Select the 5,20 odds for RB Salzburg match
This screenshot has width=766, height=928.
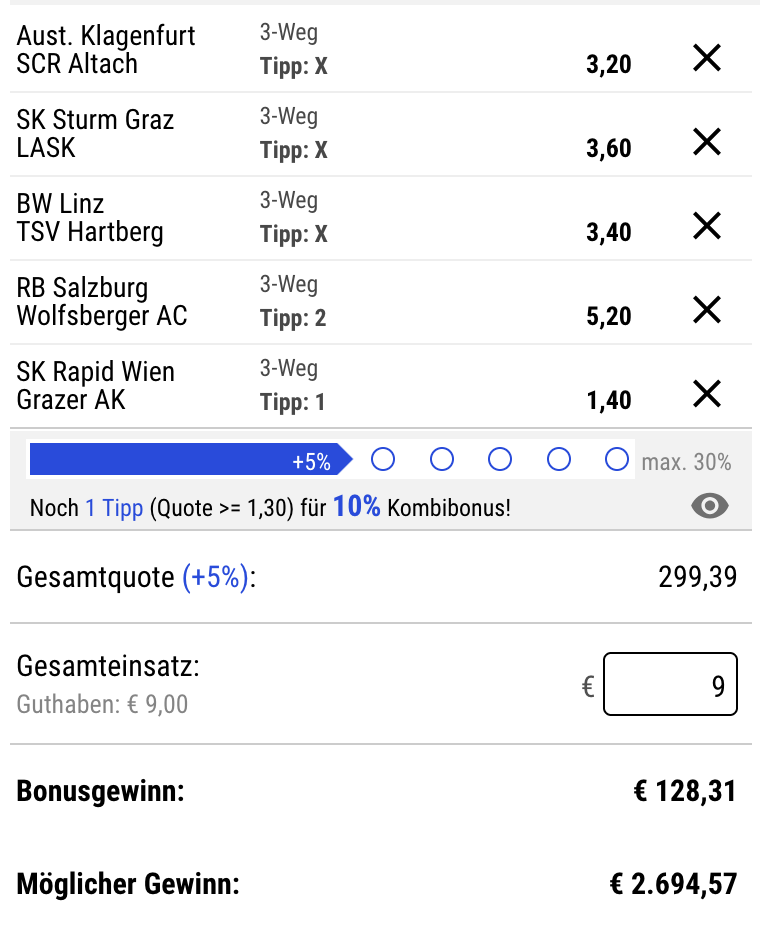point(609,316)
